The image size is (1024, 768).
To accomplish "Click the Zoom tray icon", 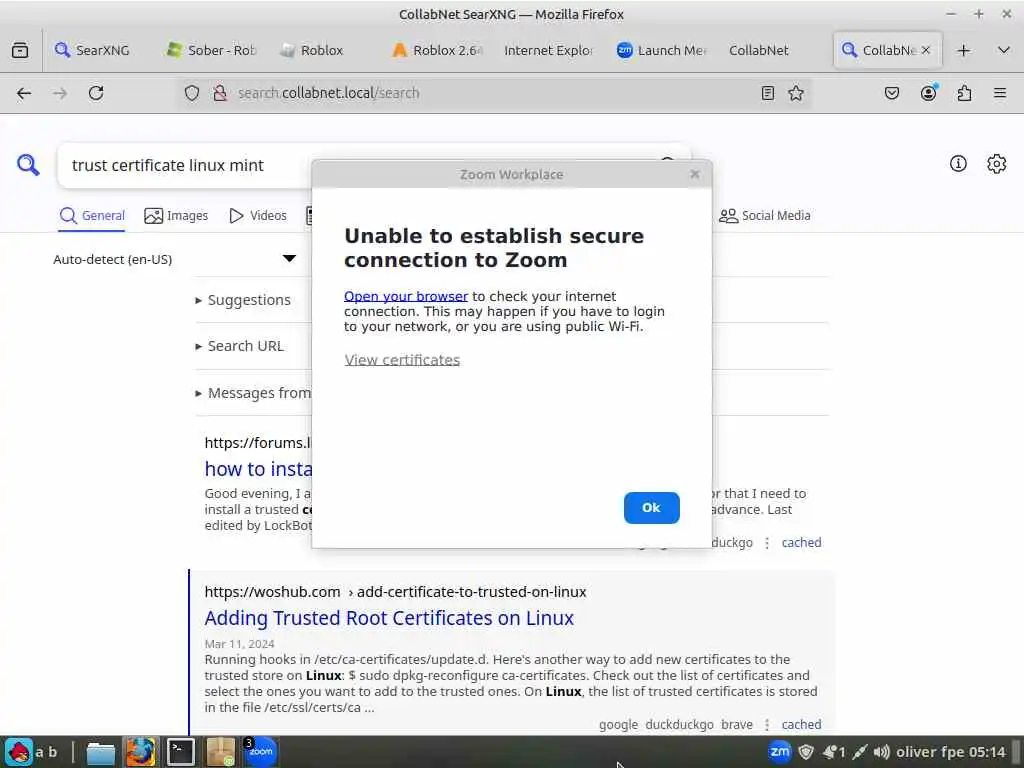I will click(x=779, y=752).
